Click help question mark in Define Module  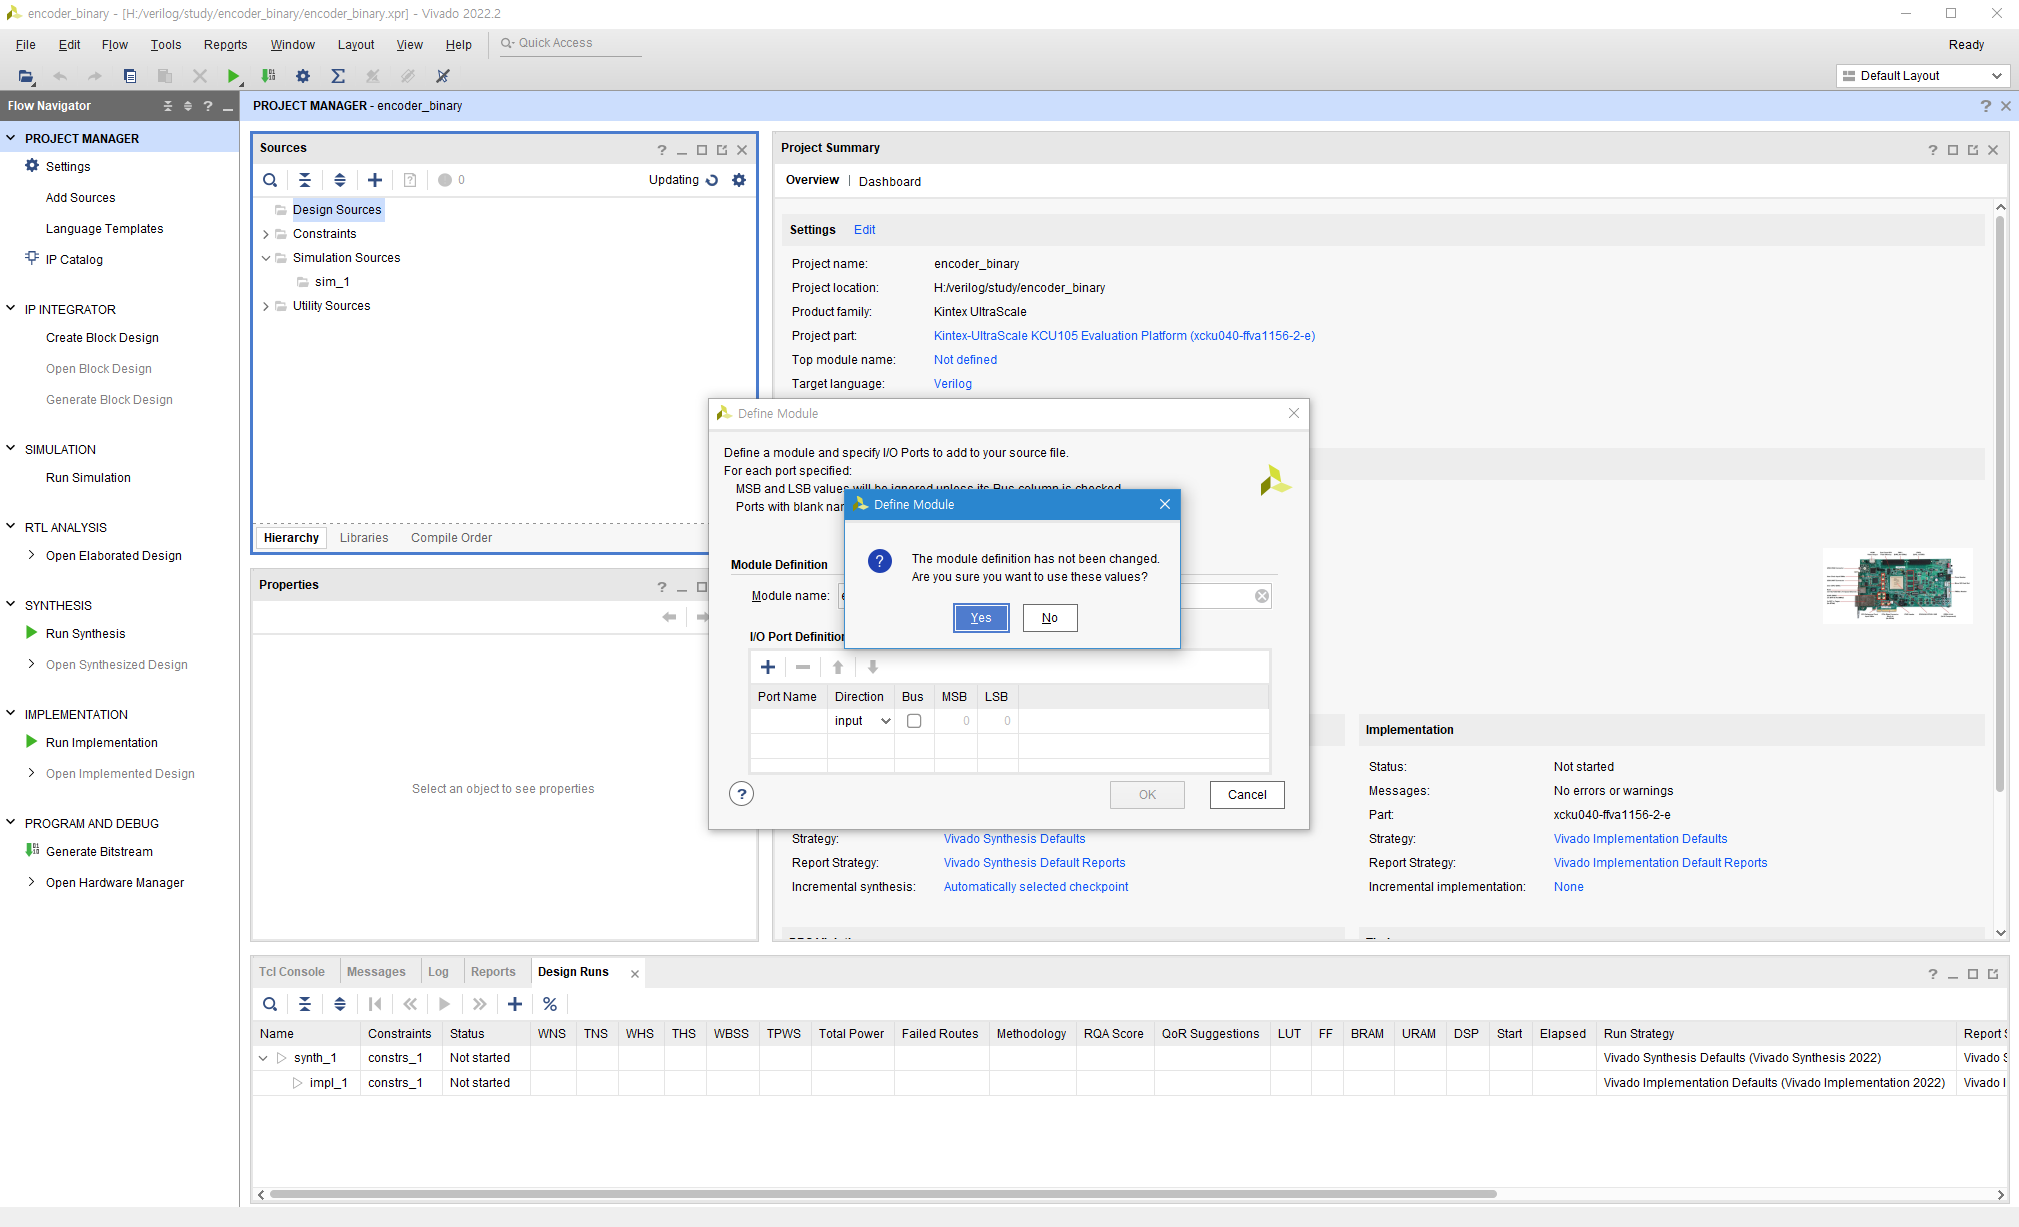pyautogui.click(x=741, y=794)
